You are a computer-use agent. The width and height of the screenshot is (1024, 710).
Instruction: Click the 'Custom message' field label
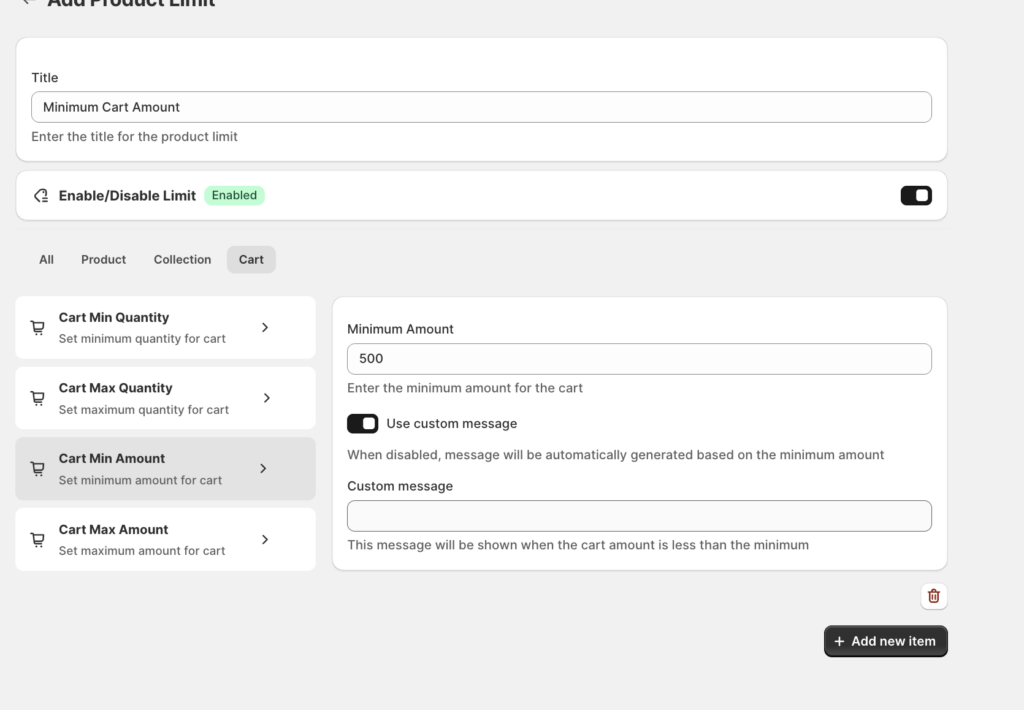click(x=400, y=486)
